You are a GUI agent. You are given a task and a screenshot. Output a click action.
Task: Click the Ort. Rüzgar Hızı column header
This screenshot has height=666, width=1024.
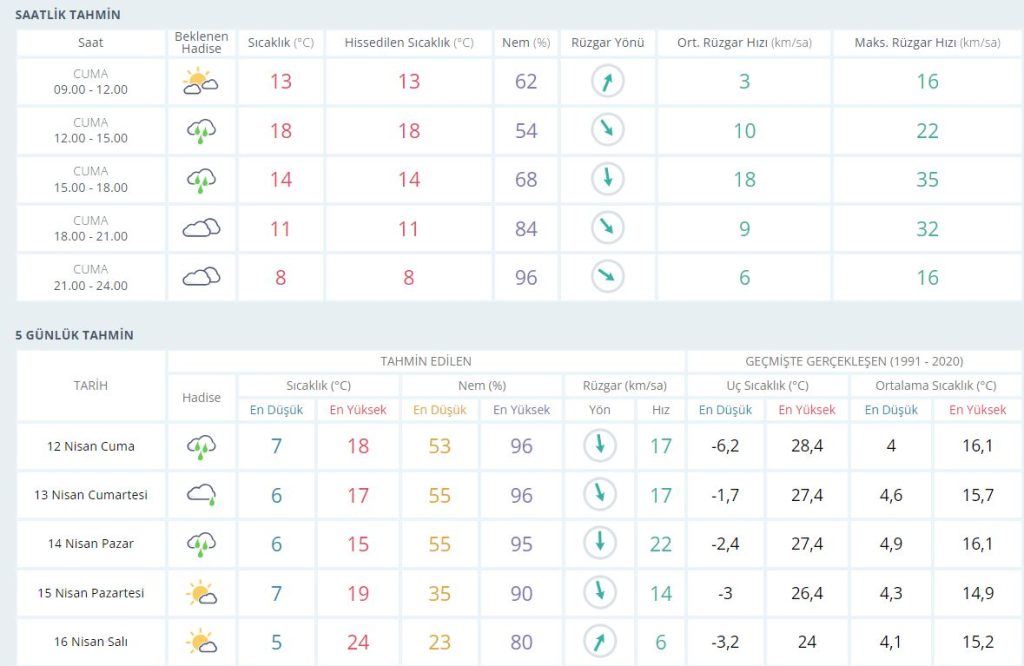point(744,43)
